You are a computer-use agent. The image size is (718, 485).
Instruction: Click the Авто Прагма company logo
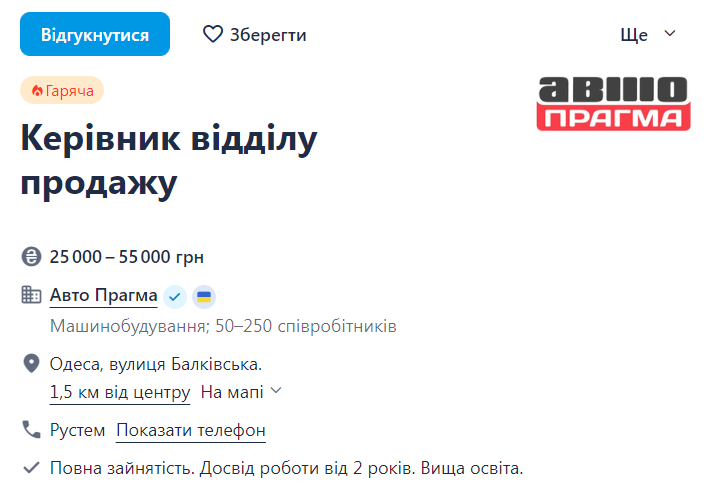[614, 104]
